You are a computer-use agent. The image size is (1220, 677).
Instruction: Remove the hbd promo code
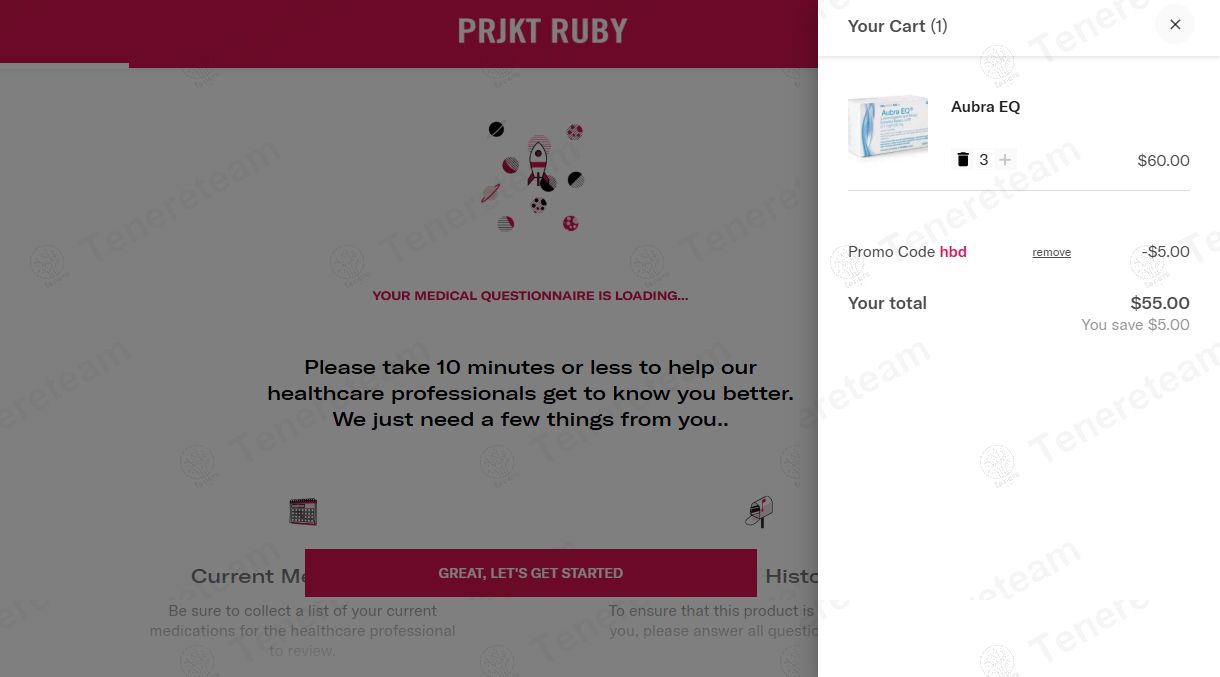click(1051, 253)
